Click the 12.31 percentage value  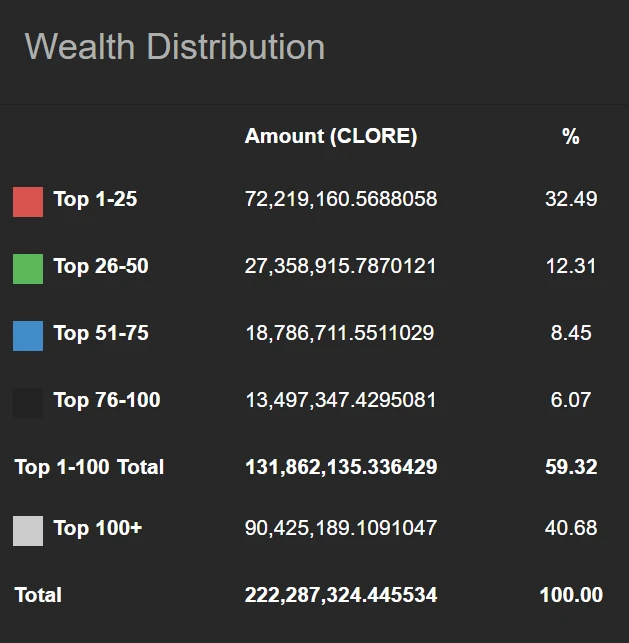tap(571, 266)
